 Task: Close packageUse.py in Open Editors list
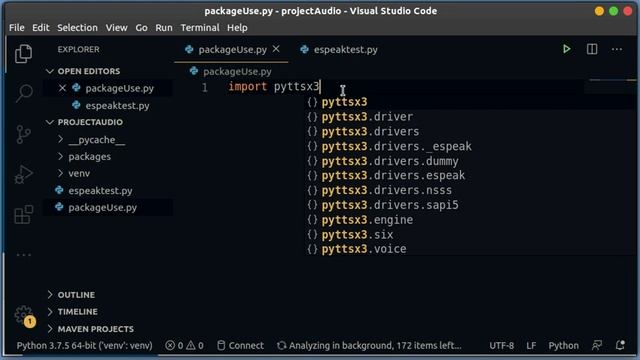(x=62, y=88)
